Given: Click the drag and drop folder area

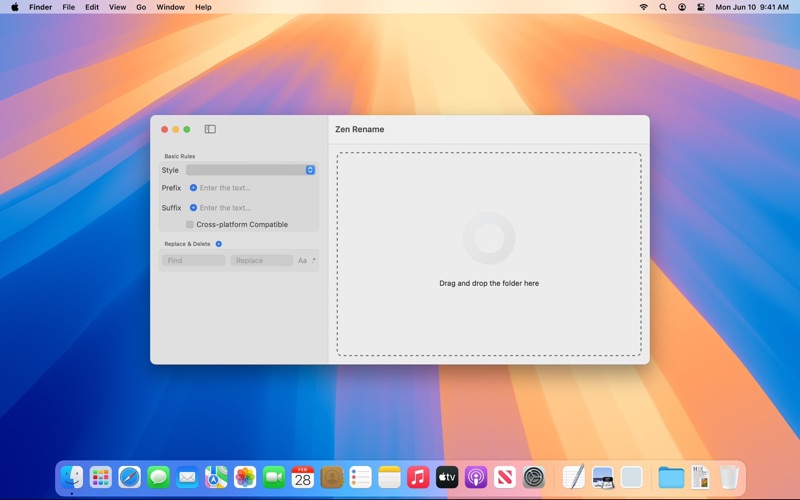Looking at the screenshot, I should pos(489,254).
